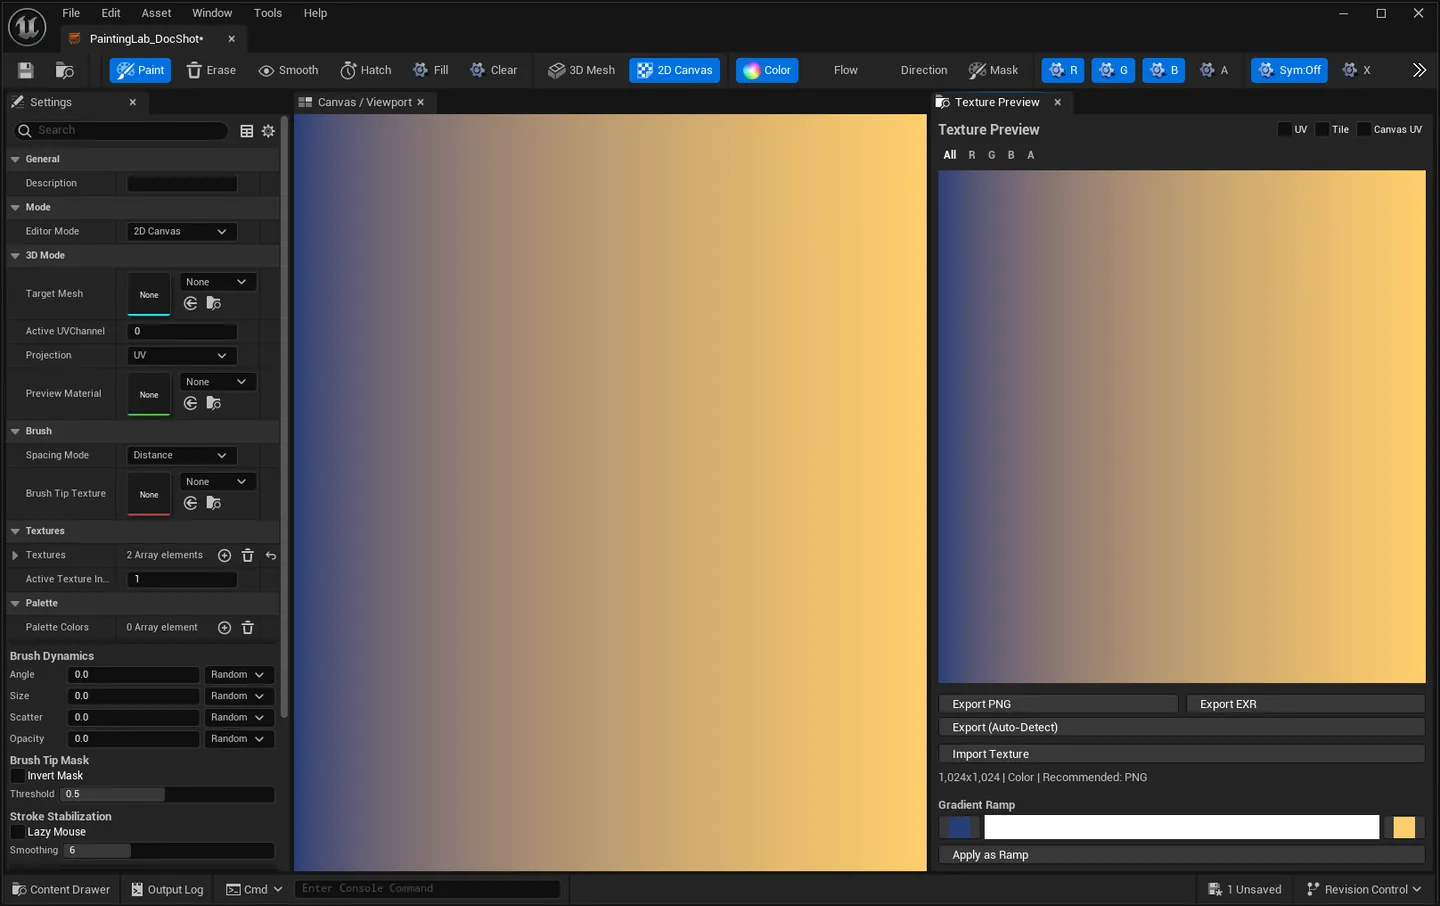Expand the toolbar overflow chevron
1440x906 pixels.
coord(1419,70)
